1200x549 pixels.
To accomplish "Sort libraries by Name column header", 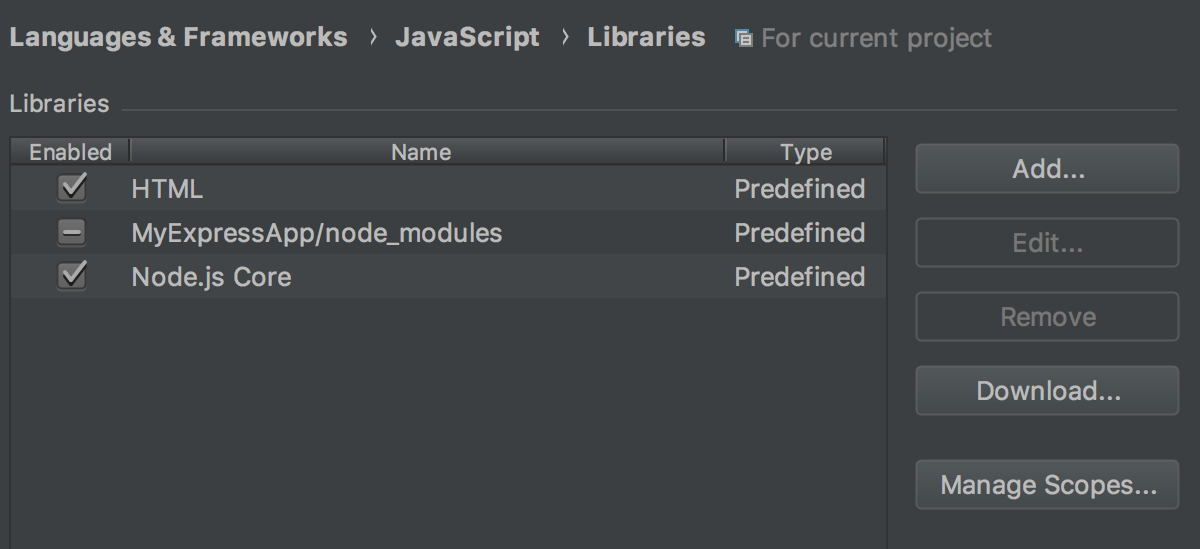I will point(421,152).
